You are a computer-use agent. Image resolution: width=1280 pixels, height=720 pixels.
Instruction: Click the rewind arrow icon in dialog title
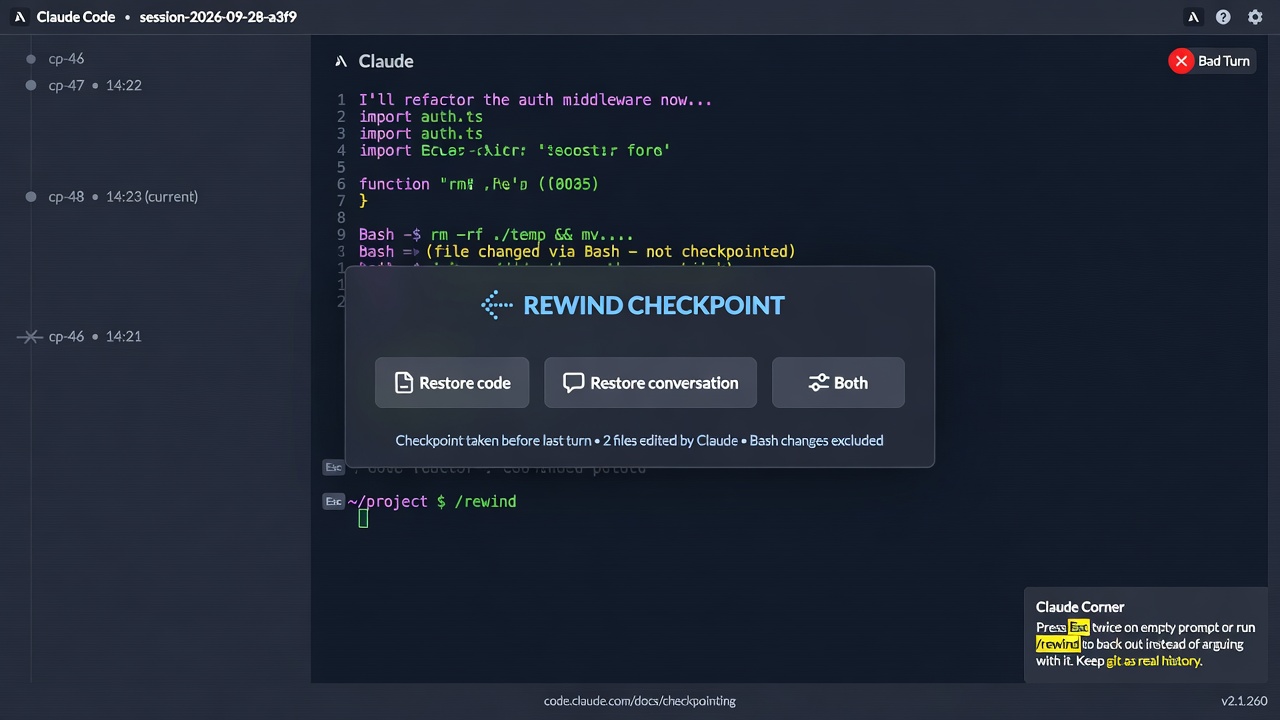497,305
